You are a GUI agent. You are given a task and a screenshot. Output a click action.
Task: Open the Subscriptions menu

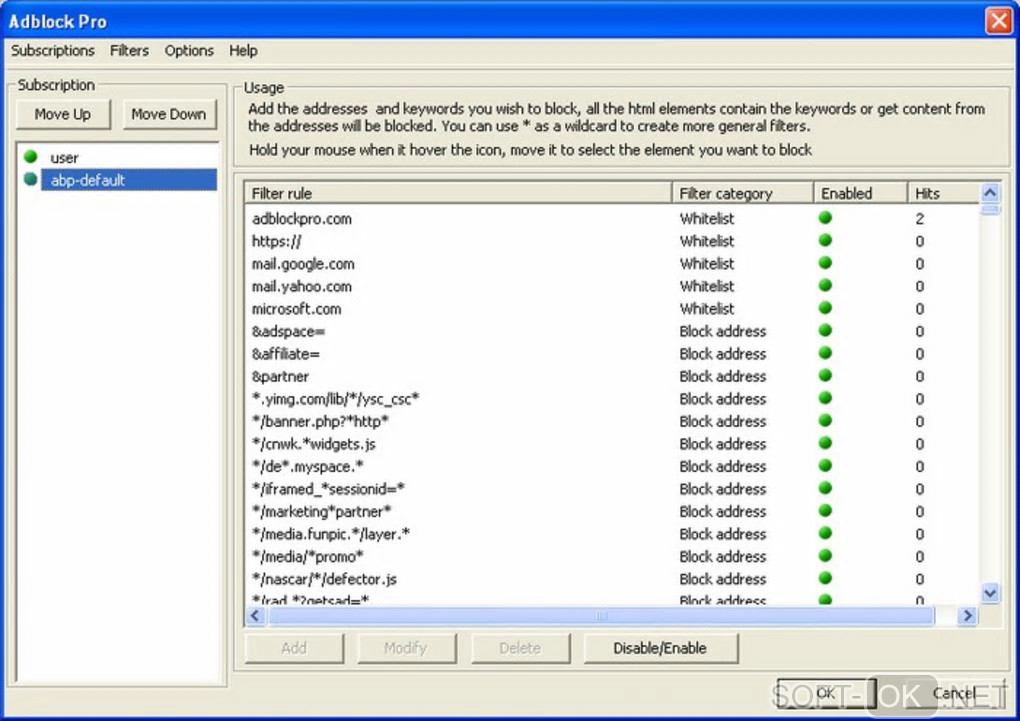[53, 51]
